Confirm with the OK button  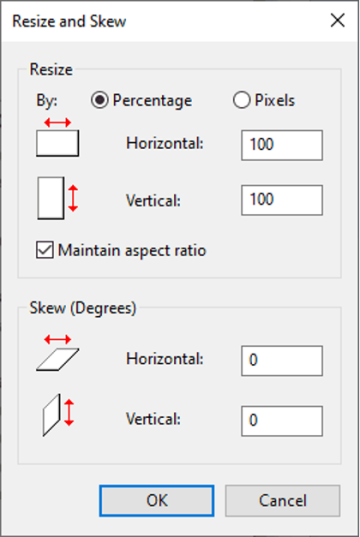(x=157, y=501)
